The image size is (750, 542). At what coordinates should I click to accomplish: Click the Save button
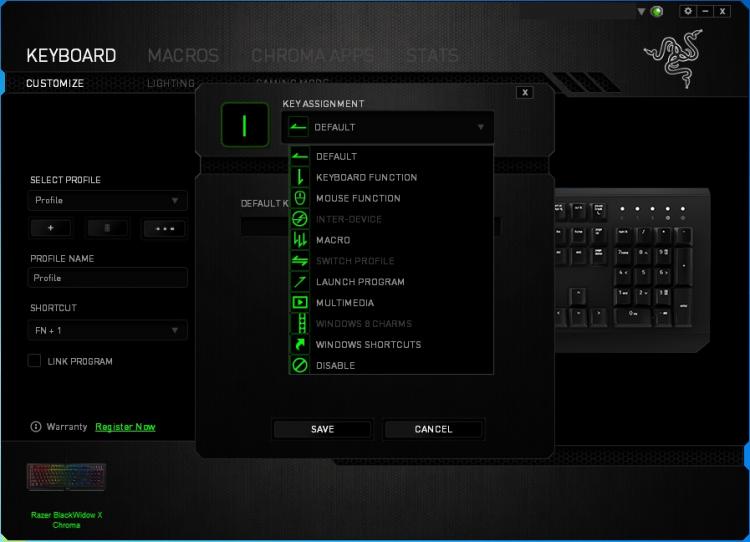(322, 429)
